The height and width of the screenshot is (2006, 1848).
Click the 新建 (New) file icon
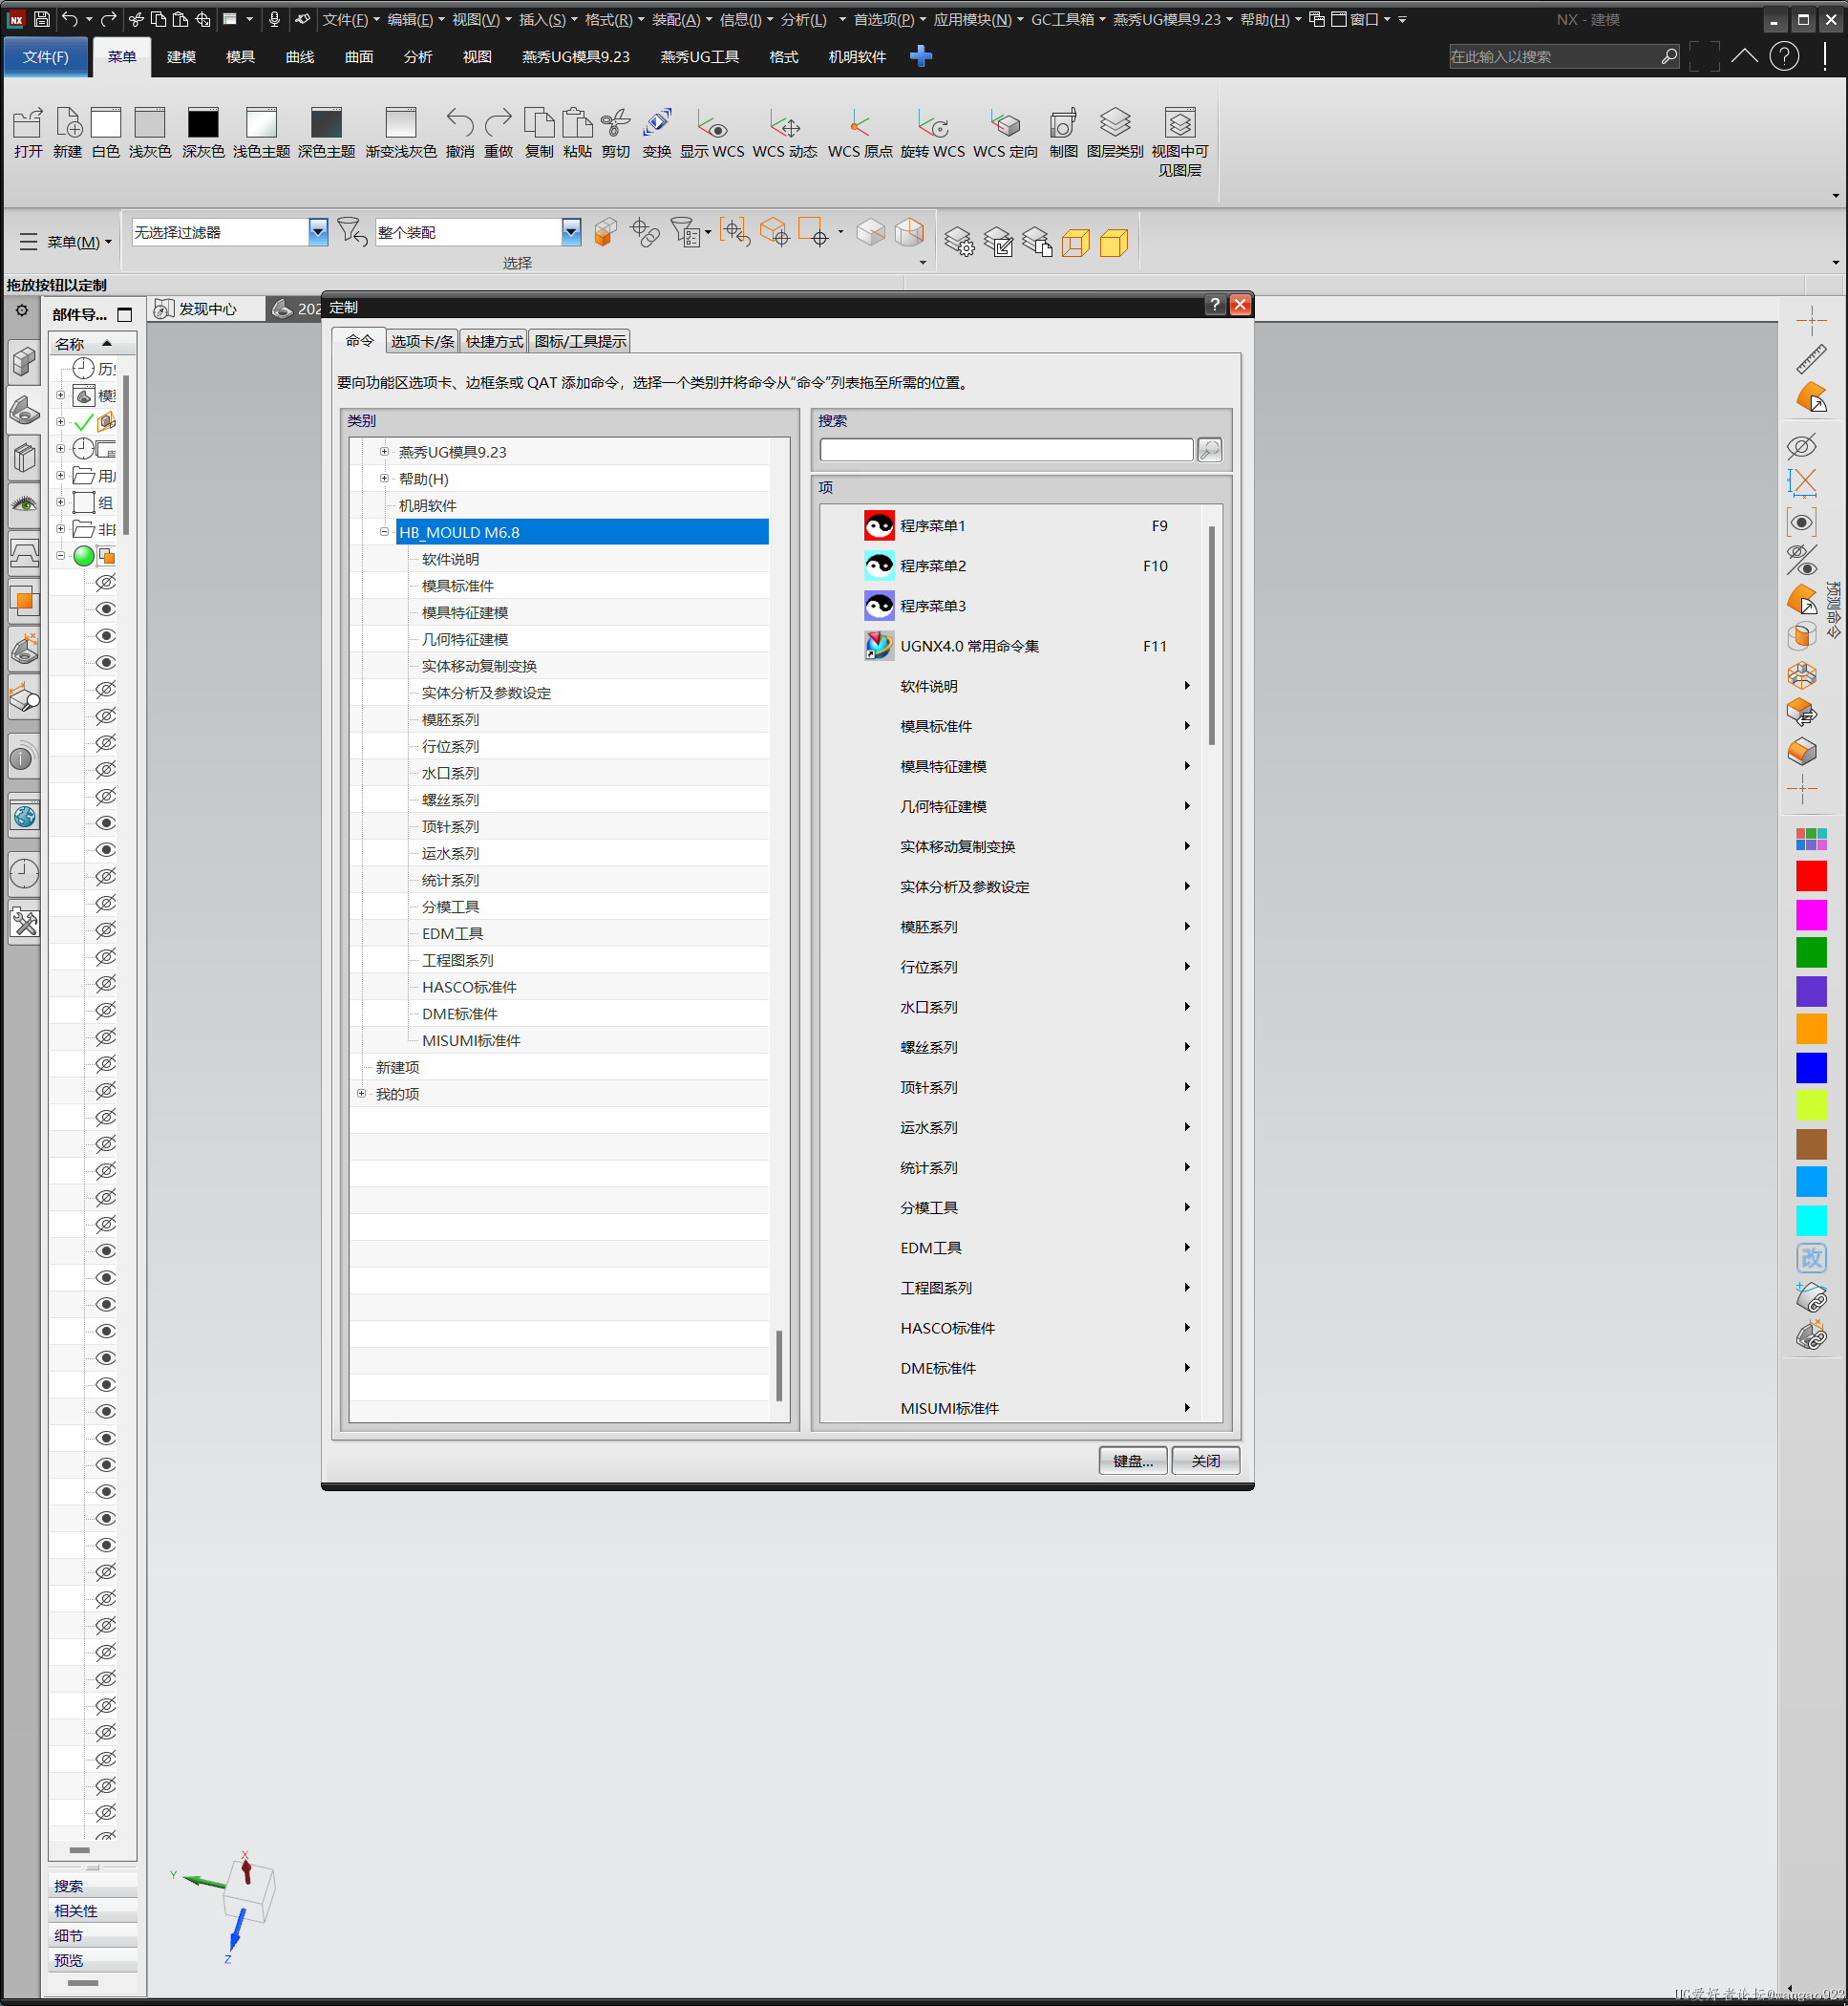68,125
